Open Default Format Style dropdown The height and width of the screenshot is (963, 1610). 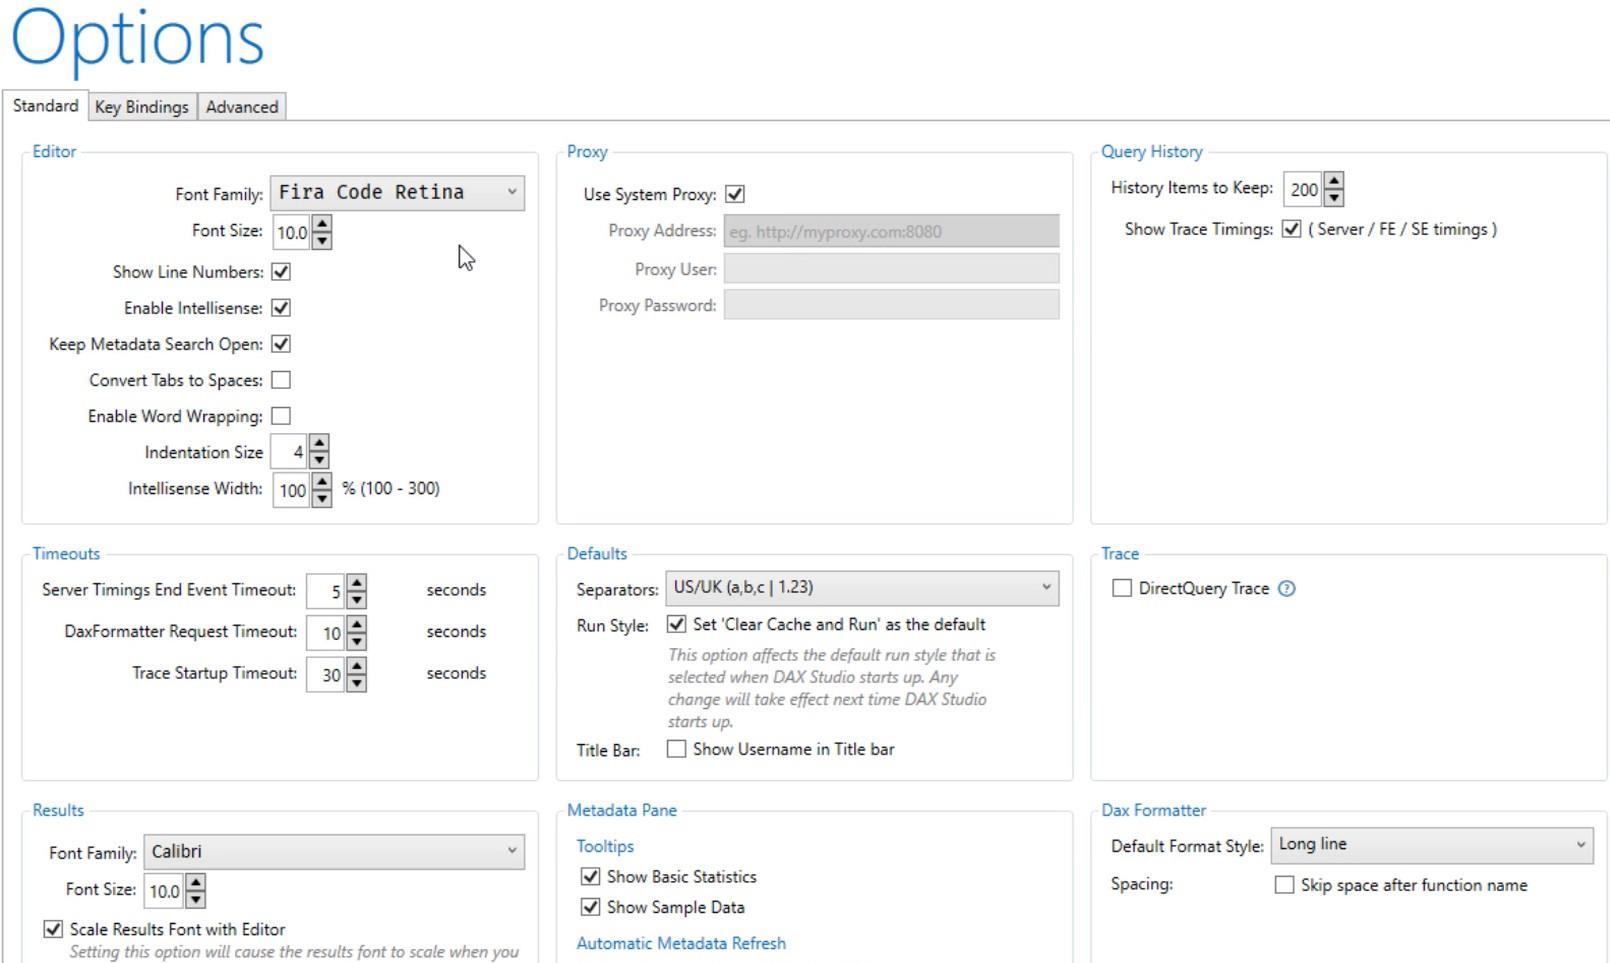click(1432, 845)
